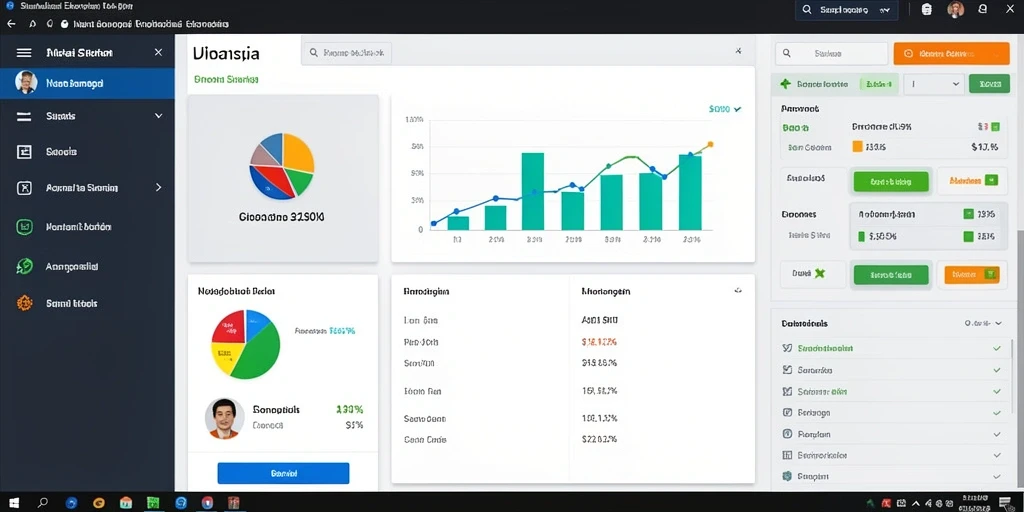Screen dimensions: 1024x512
Task: Expand the third sidebar item with down chevron
Action: point(88,116)
